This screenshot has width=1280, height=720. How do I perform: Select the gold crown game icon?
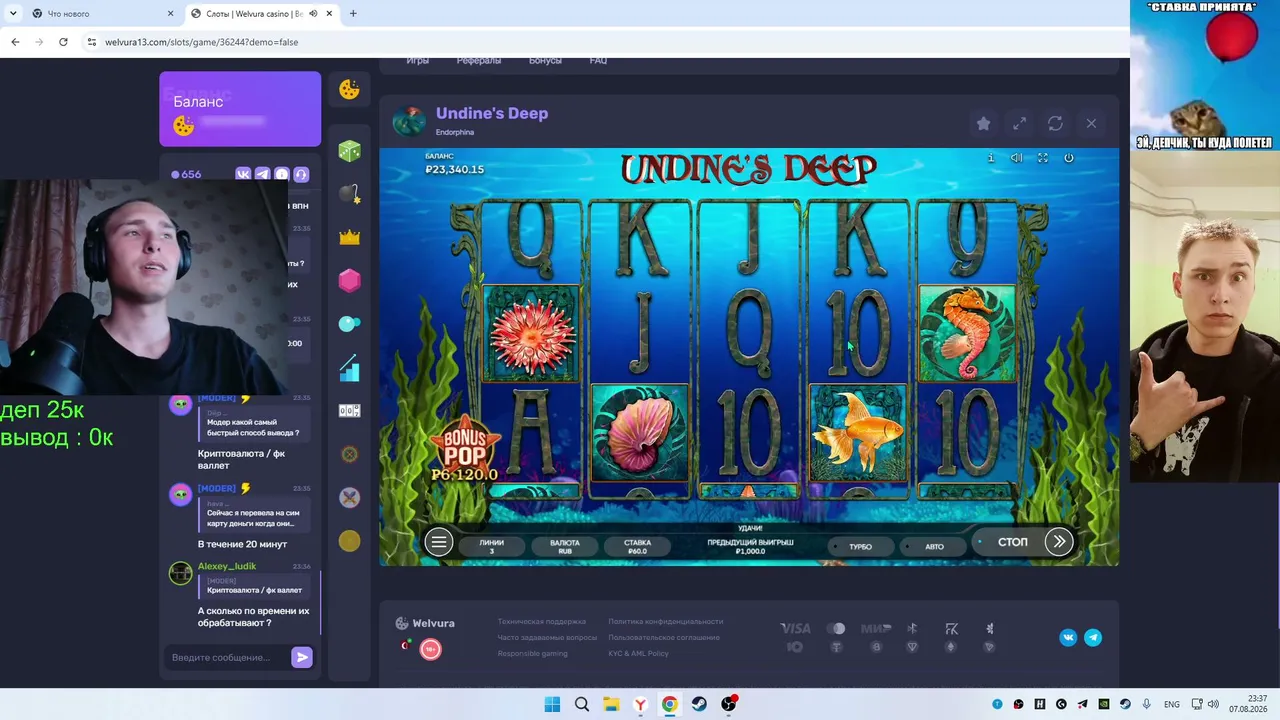[x=349, y=238]
